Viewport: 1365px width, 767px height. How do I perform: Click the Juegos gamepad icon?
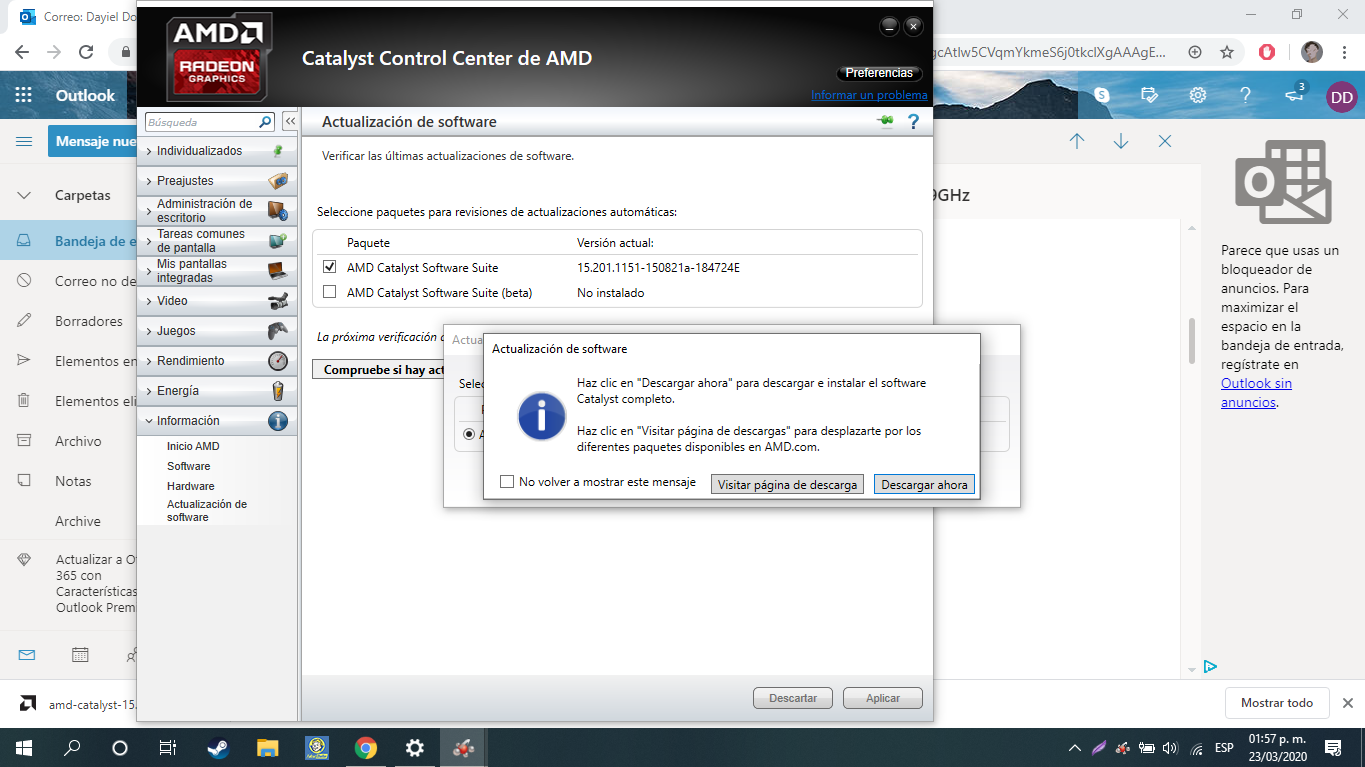[x=278, y=331]
